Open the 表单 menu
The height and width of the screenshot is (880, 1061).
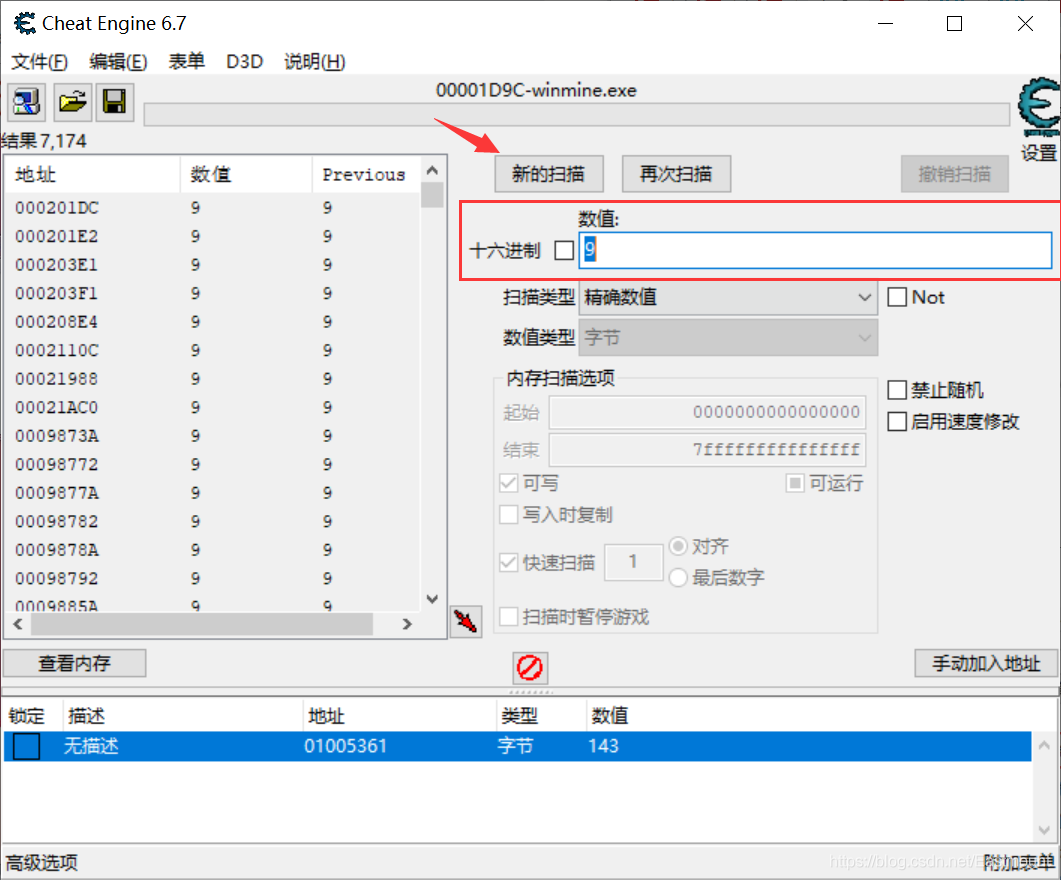pyautogui.click(x=187, y=62)
